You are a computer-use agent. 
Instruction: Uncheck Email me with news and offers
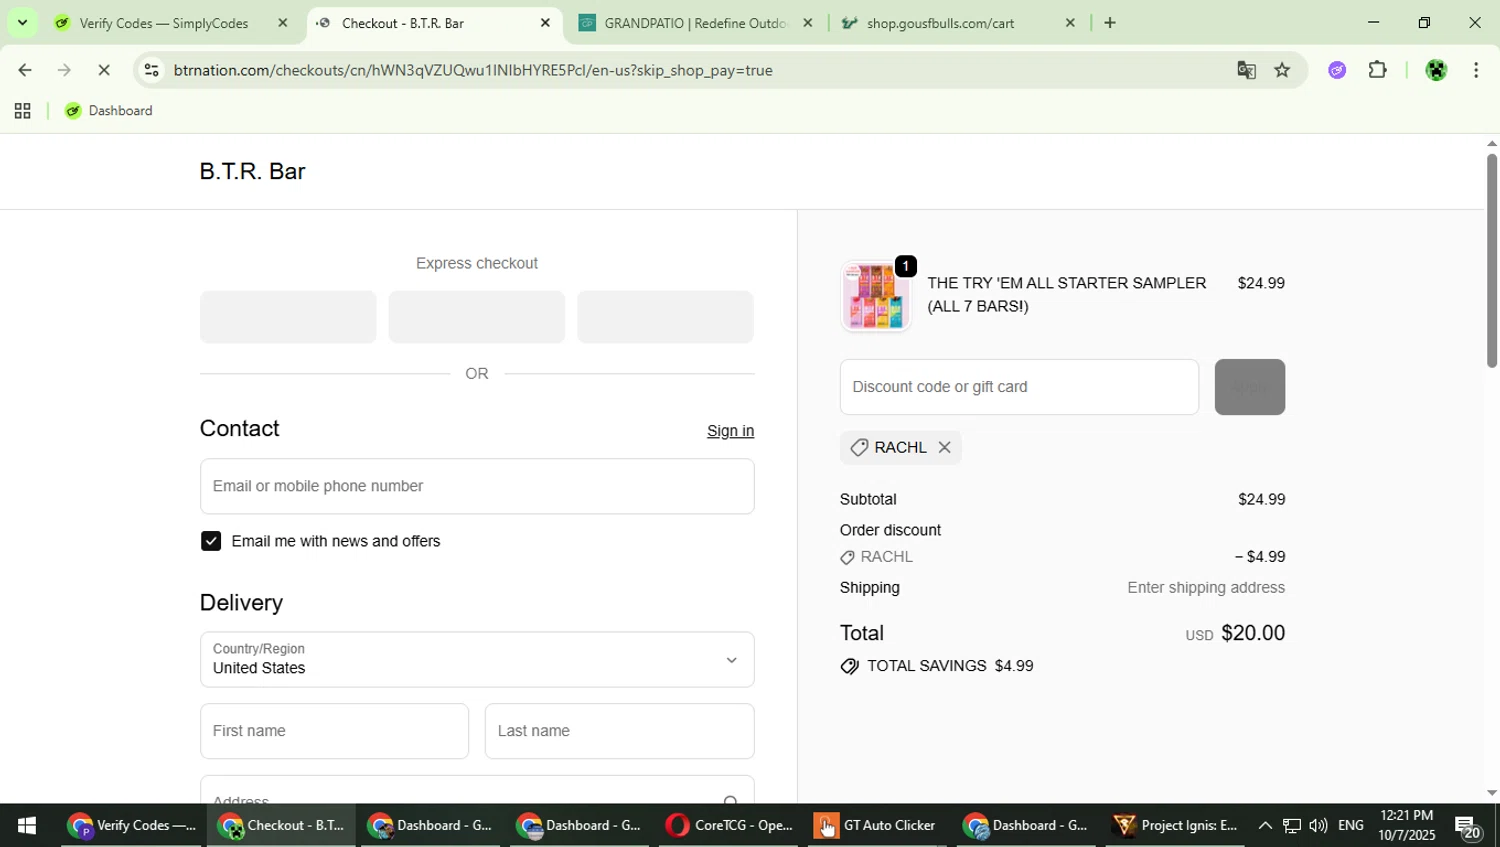[x=211, y=541]
